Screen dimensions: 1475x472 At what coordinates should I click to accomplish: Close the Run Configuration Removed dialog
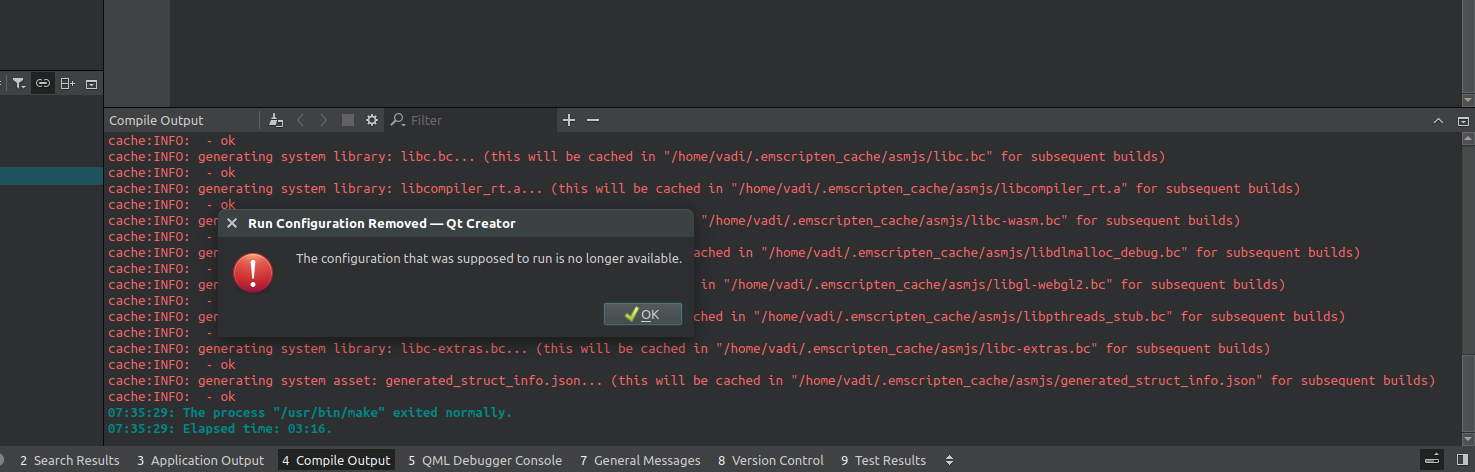coord(232,224)
